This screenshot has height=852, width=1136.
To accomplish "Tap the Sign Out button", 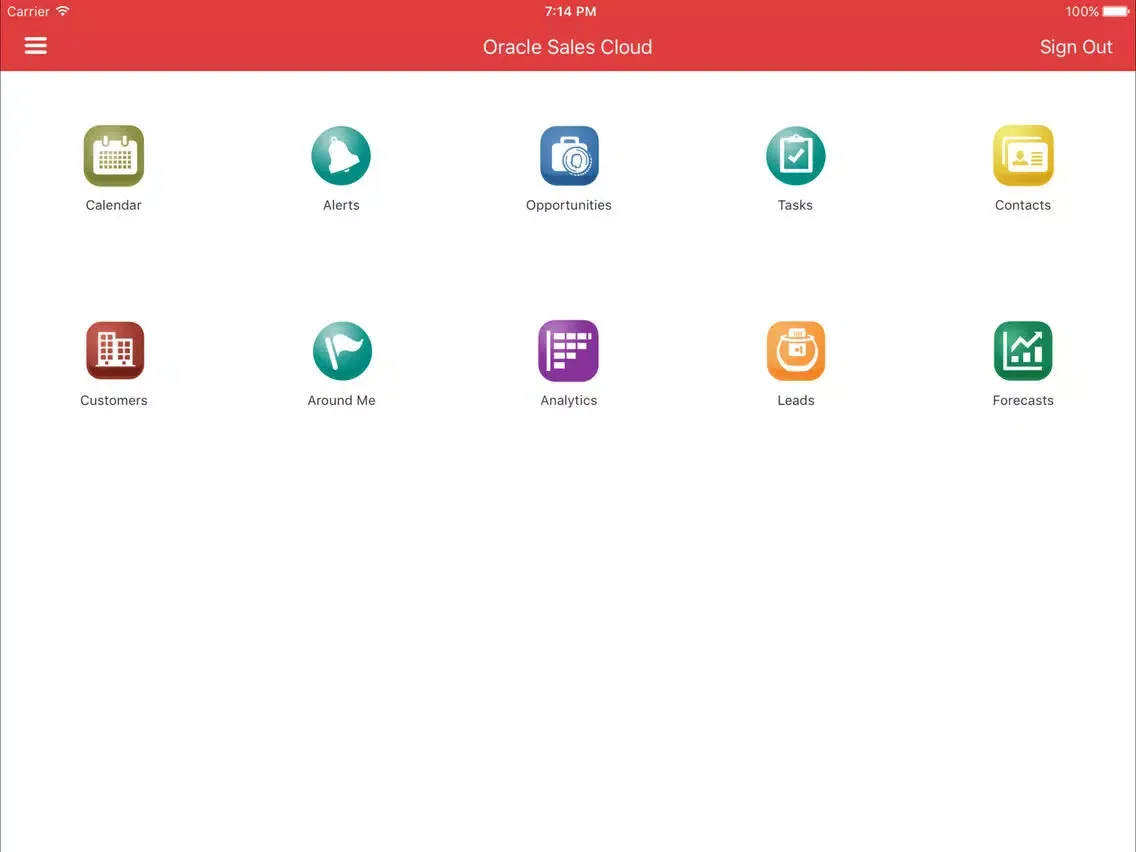I will point(1076,47).
